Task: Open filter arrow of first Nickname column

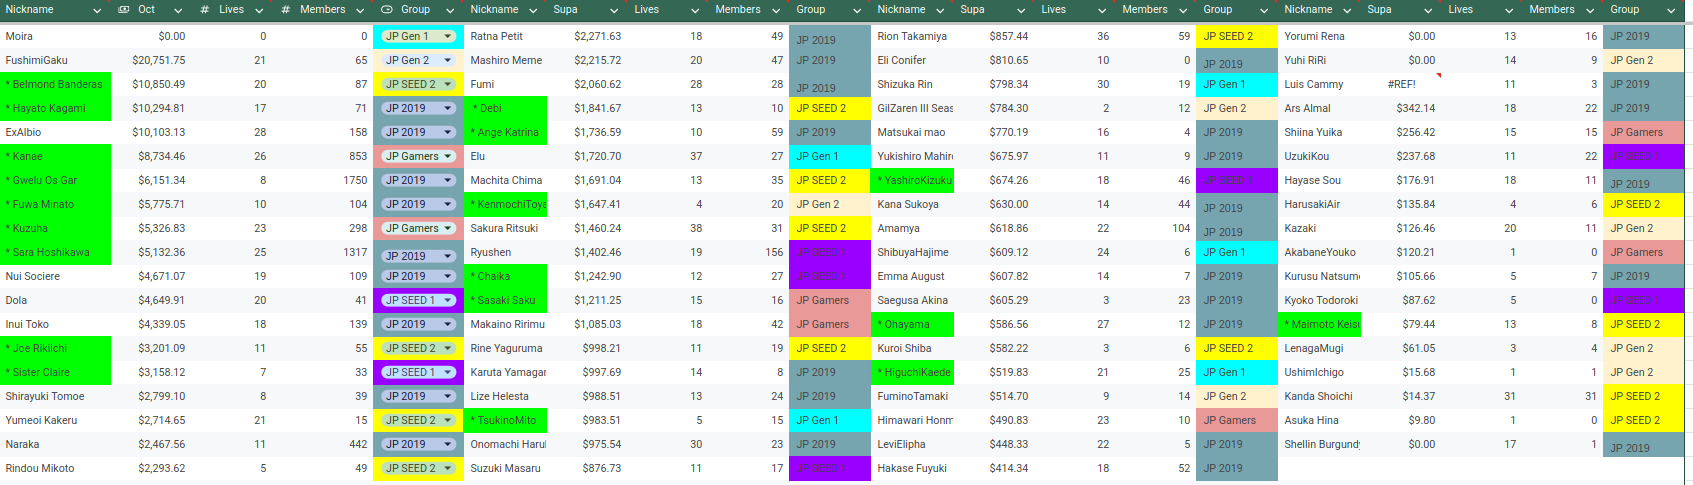Action: (97, 10)
